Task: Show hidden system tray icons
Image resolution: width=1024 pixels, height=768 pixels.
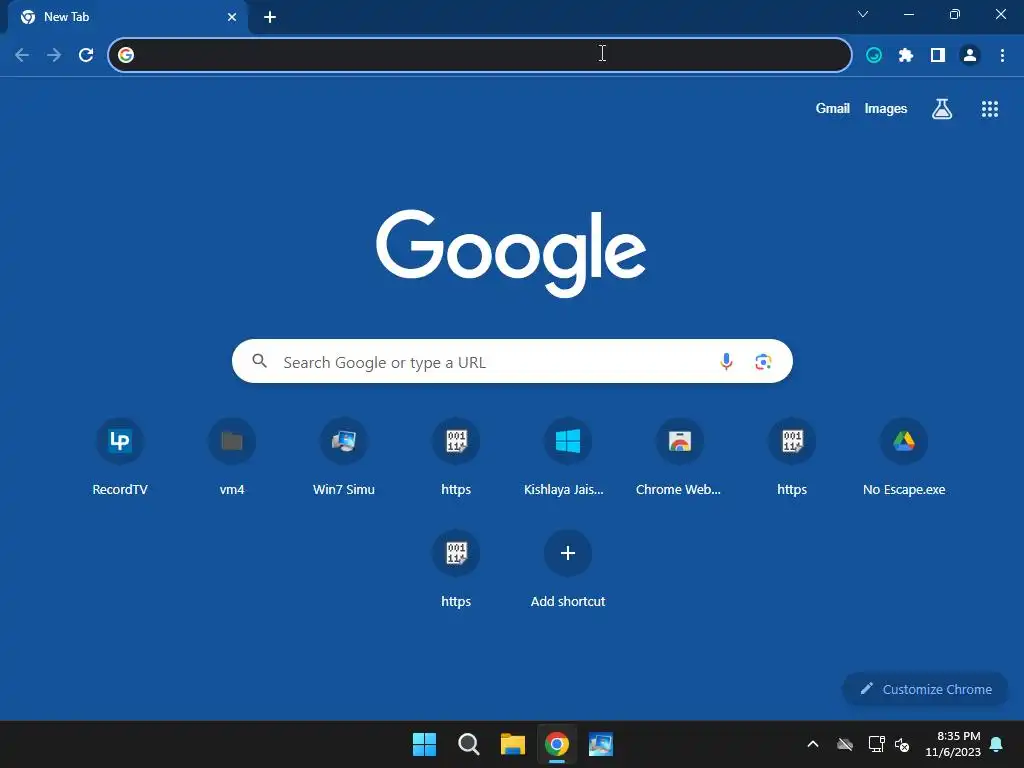Action: coord(812,744)
